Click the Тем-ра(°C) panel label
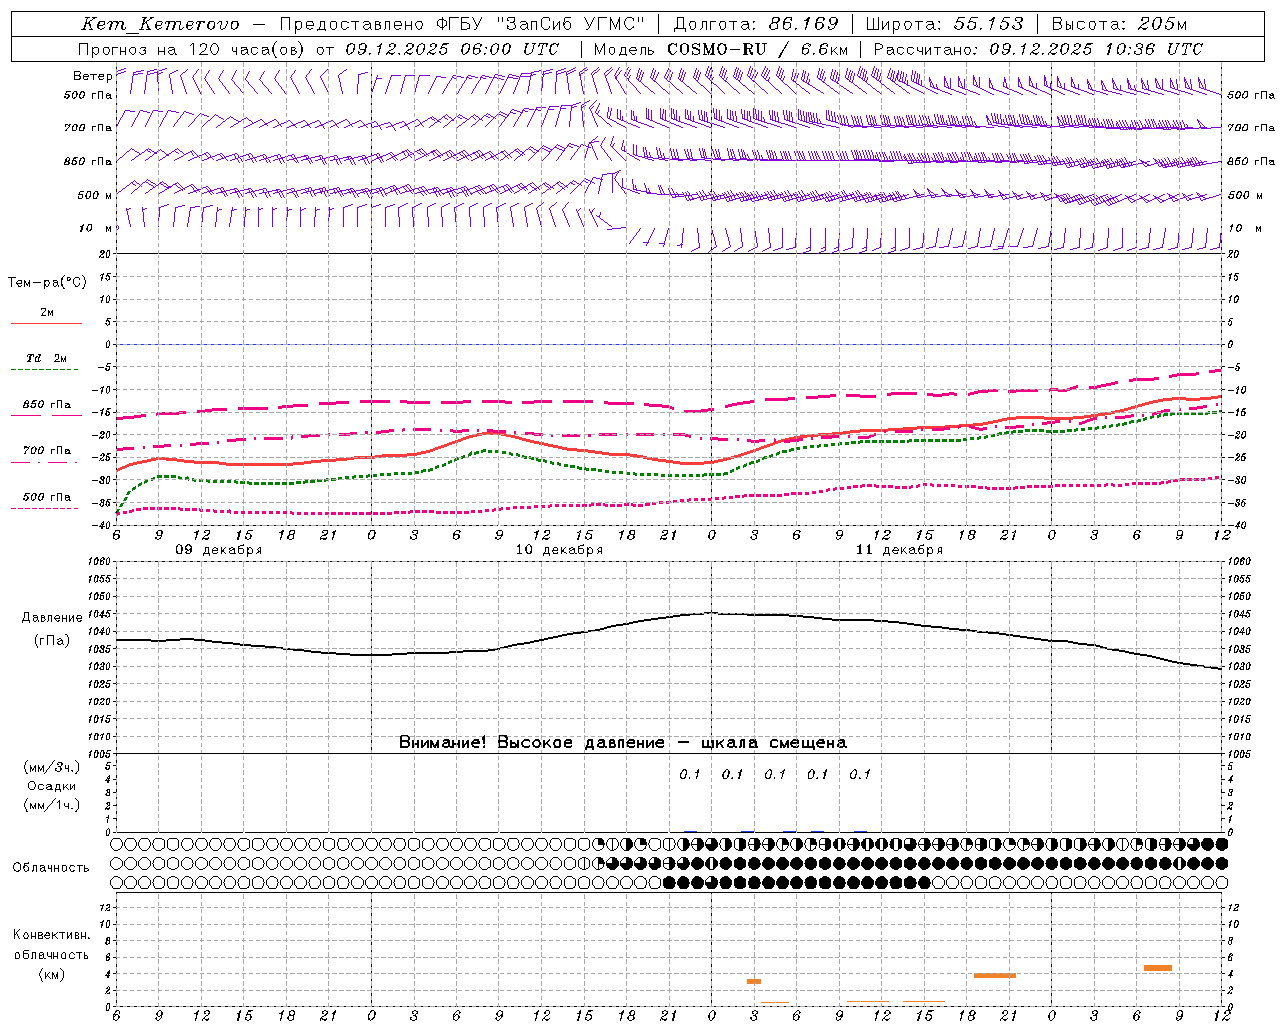1280x1024 pixels. 47,283
